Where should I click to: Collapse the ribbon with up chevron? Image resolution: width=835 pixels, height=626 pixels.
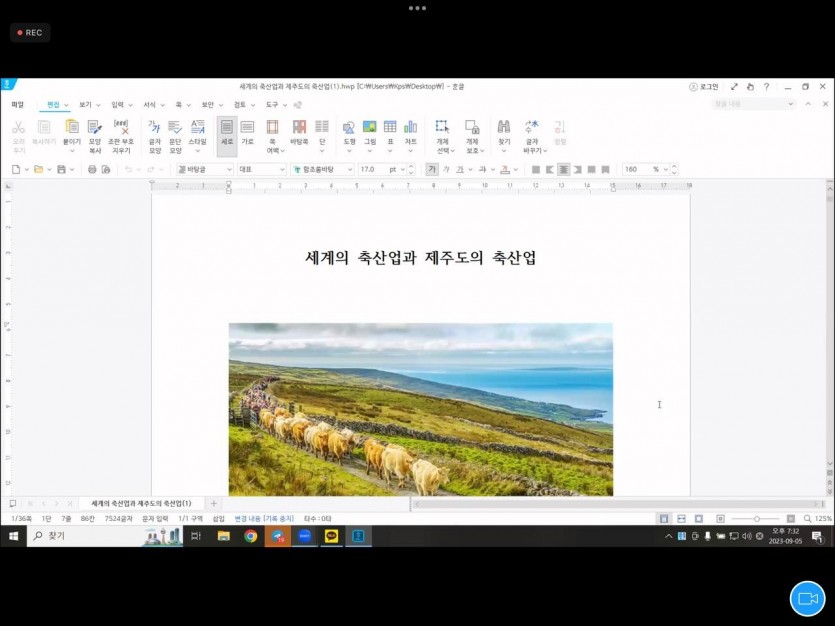pos(808,104)
